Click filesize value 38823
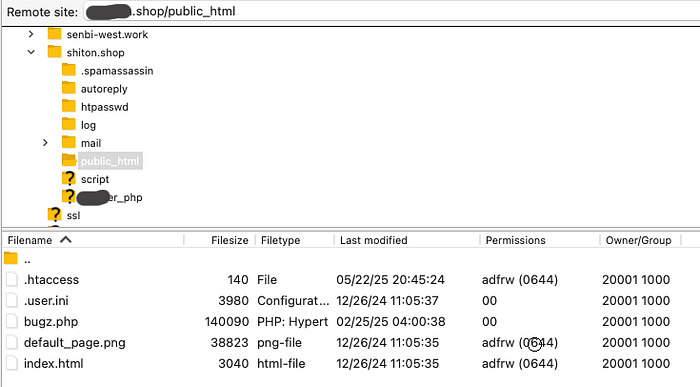Screen dimensions: 700x387 pyautogui.click(x=229, y=343)
